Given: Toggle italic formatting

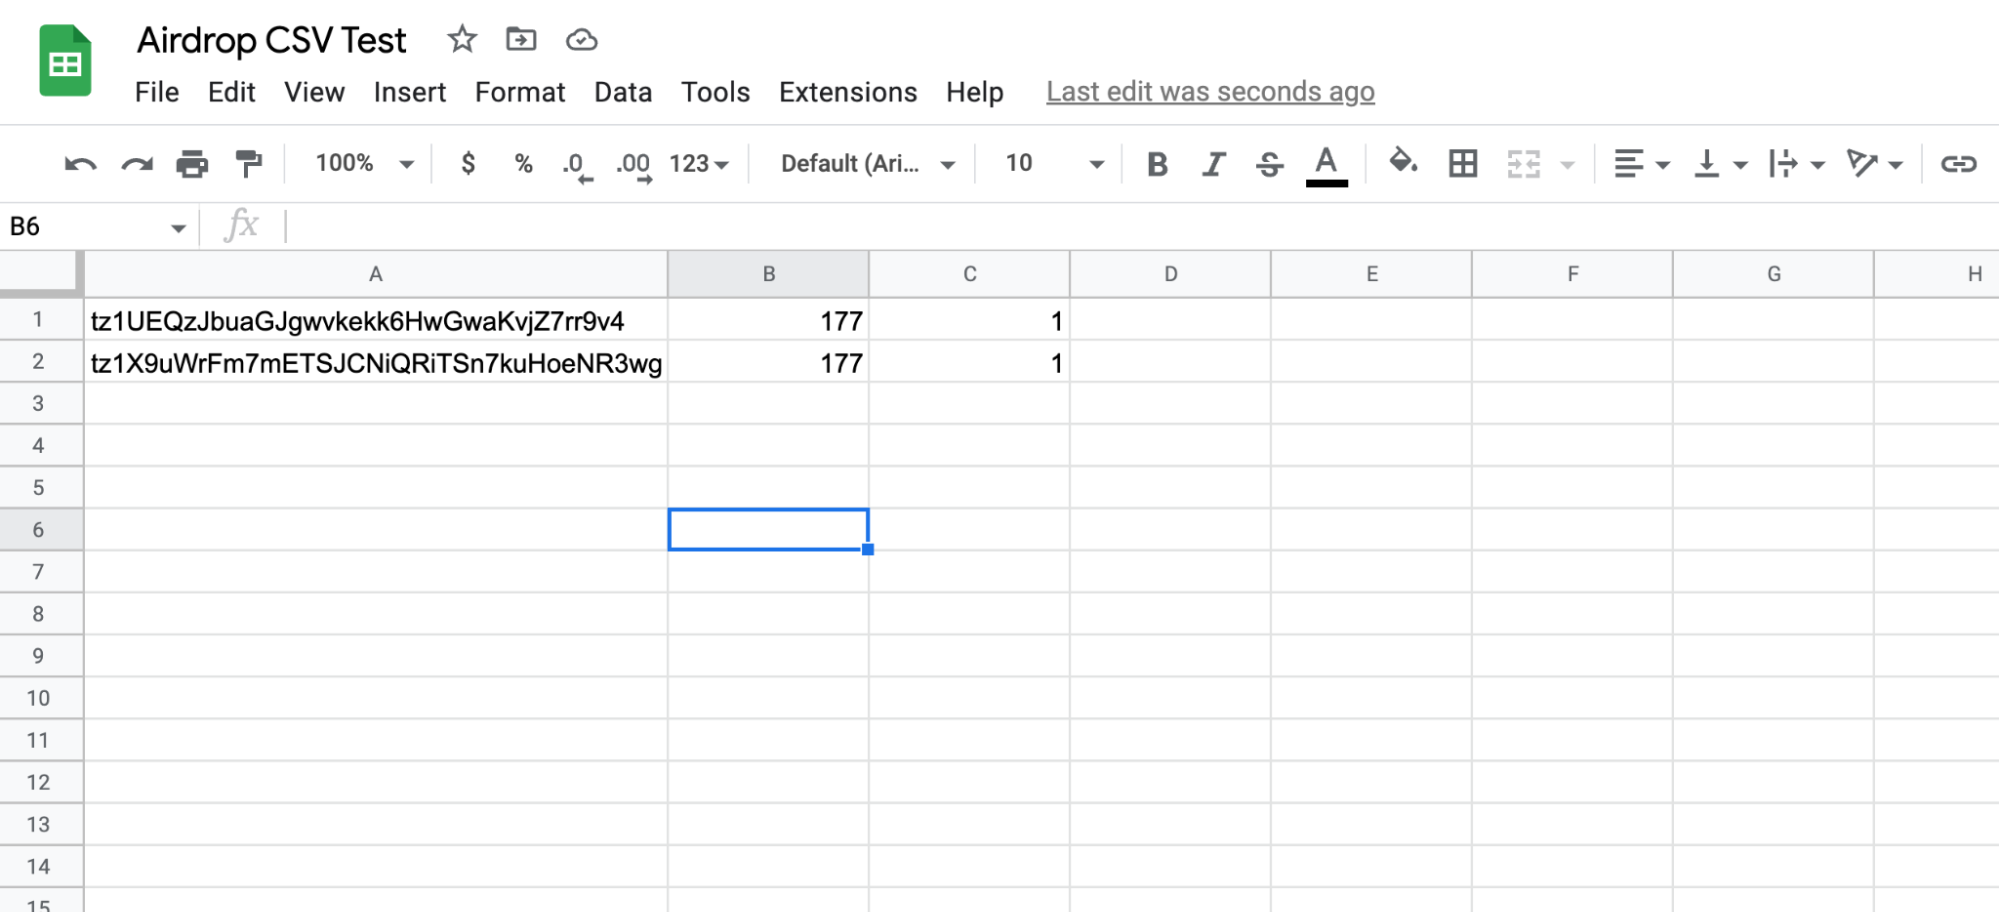Looking at the screenshot, I should 1213,164.
